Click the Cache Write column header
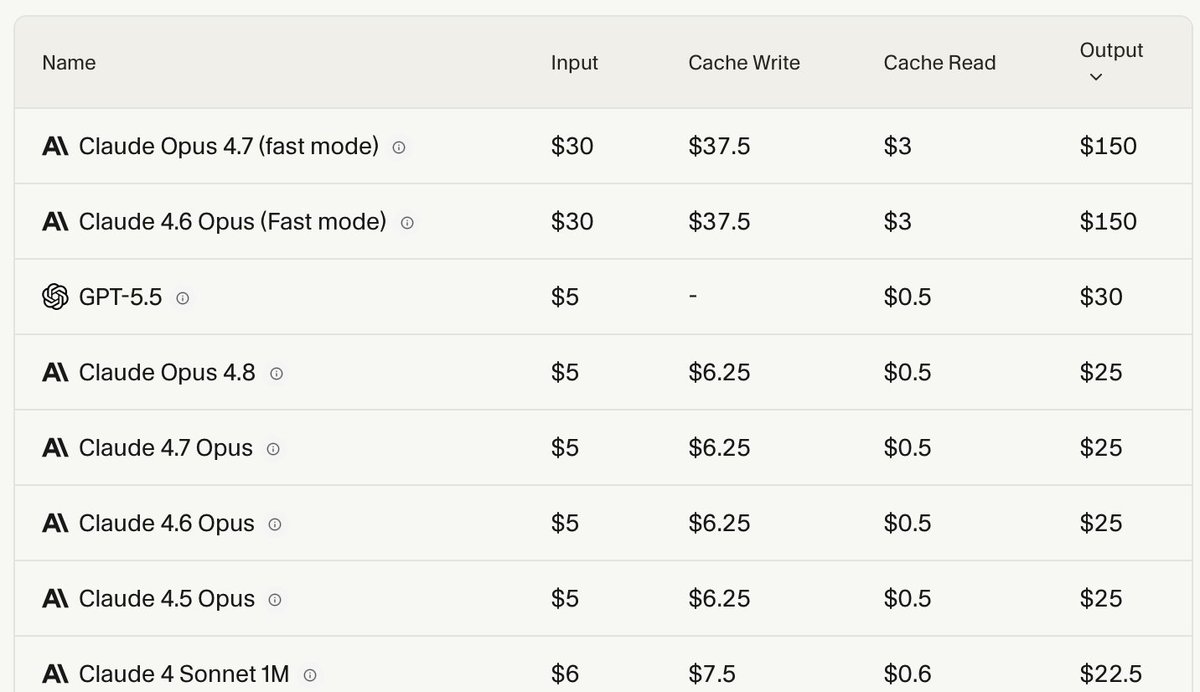 coord(744,62)
